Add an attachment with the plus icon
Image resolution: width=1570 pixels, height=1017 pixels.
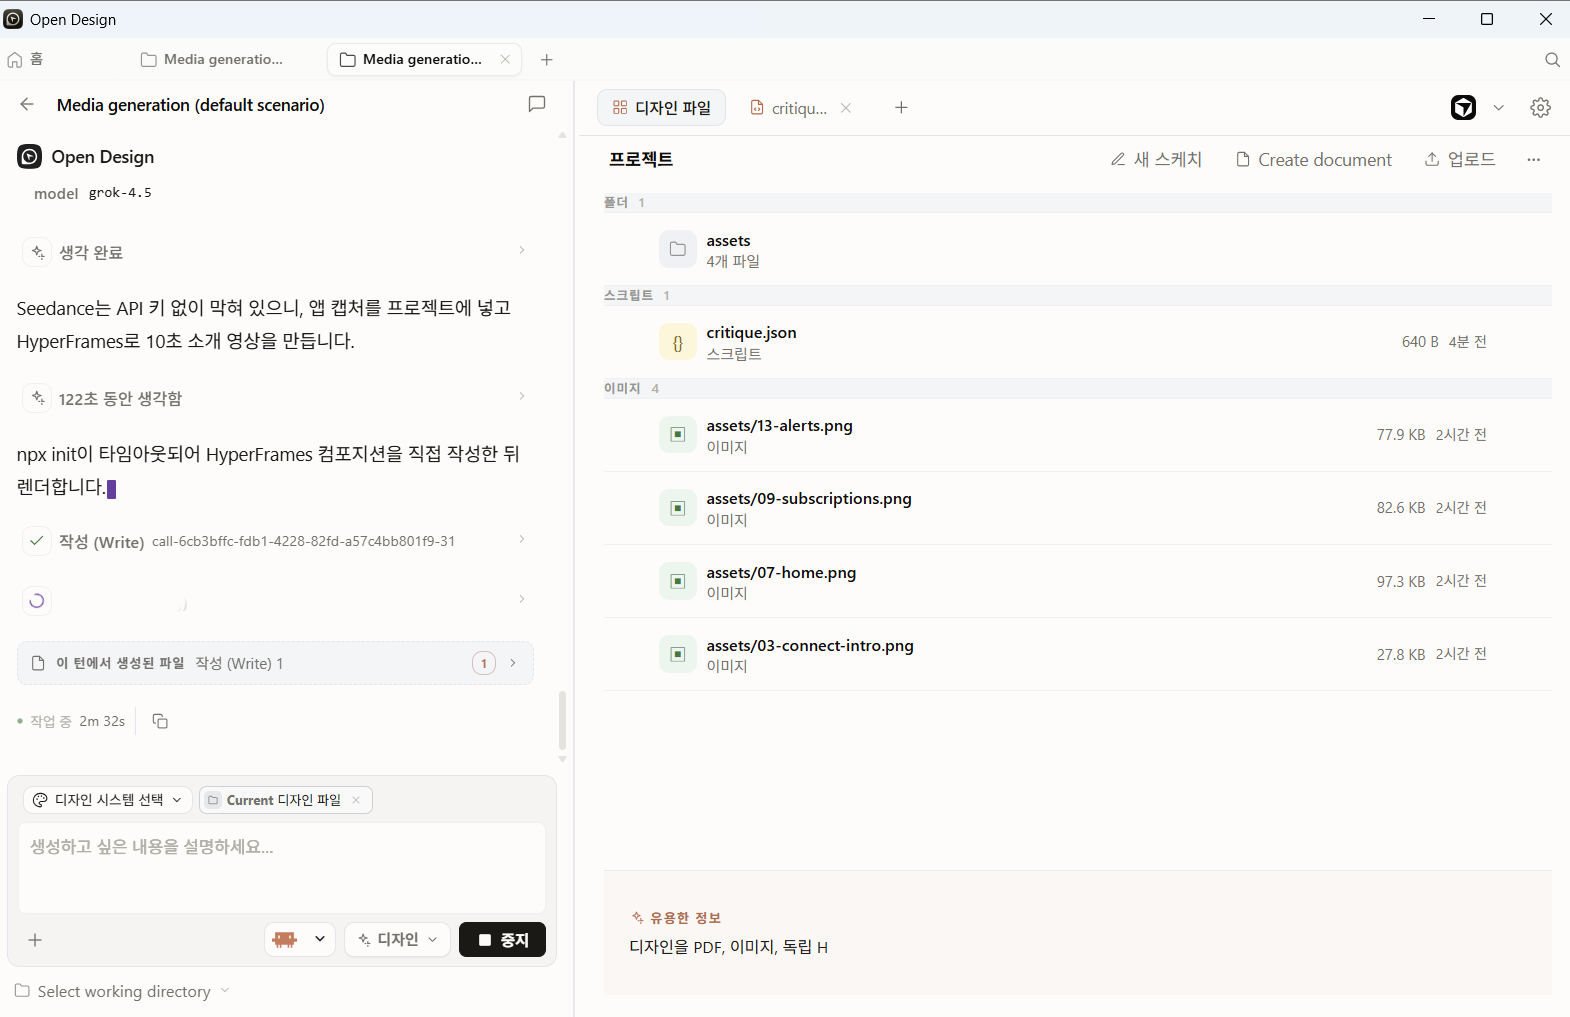click(x=35, y=940)
